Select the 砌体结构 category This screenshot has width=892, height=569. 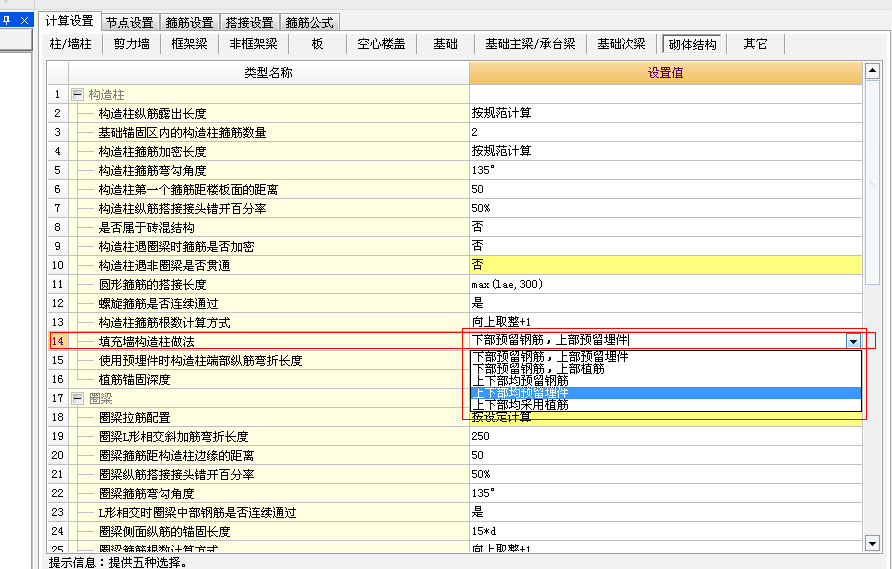[692, 44]
